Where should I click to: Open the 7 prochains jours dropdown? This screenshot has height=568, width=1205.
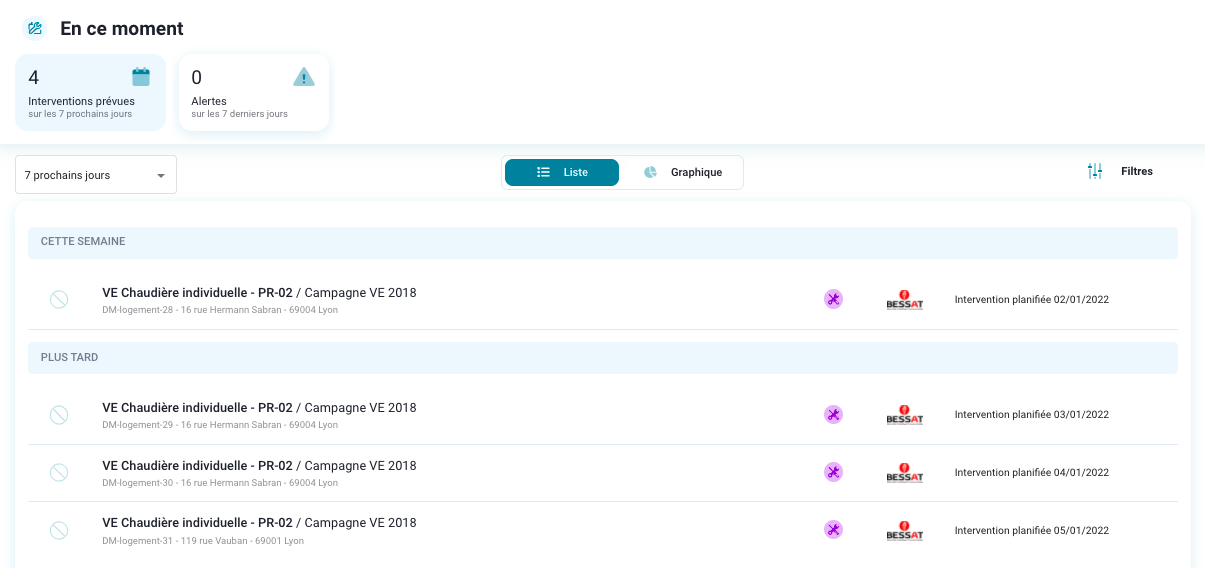click(x=96, y=175)
